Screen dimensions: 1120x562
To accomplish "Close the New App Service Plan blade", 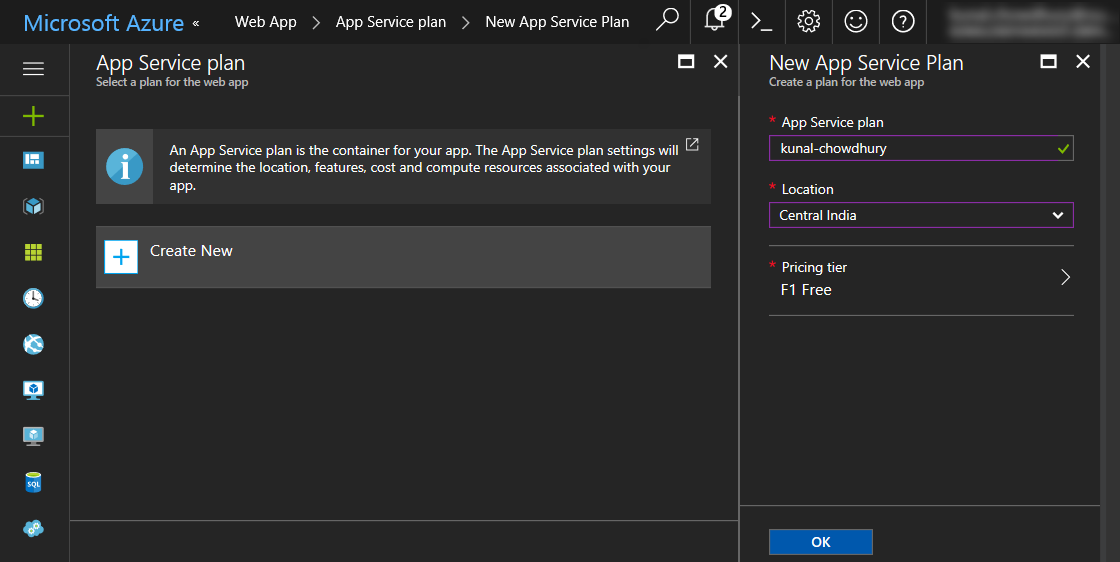I will [1083, 62].
